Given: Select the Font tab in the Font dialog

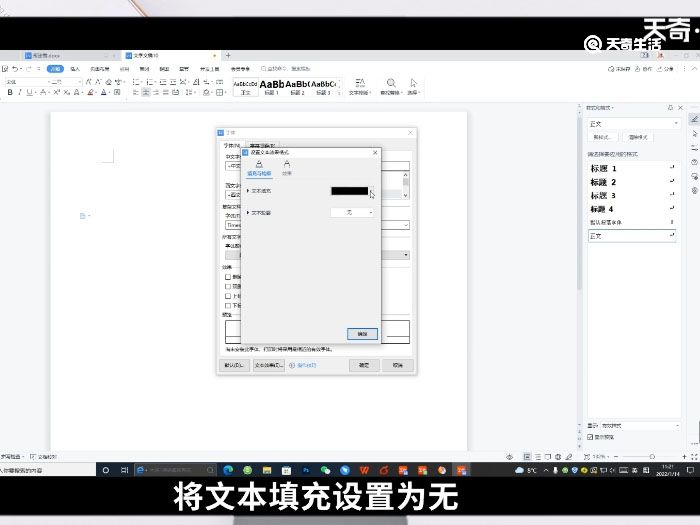Looking at the screenshot, I should pyautogui.click(x=231, y=146).
